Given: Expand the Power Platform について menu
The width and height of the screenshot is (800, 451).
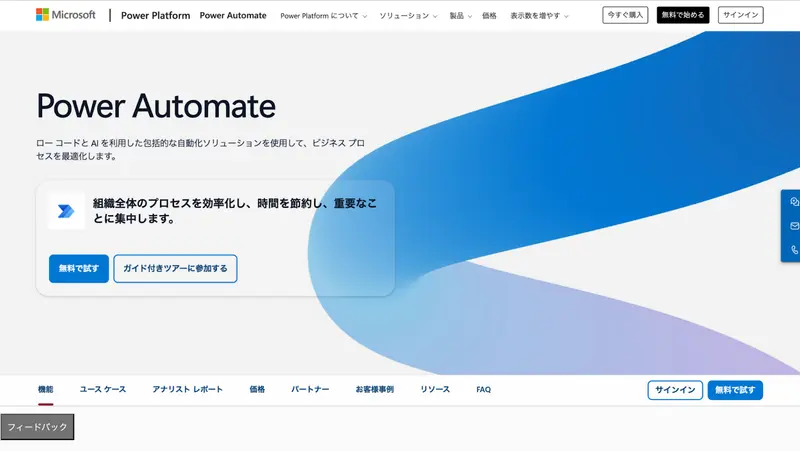Looking at the screenshot, I should click(x=323, y=16).
